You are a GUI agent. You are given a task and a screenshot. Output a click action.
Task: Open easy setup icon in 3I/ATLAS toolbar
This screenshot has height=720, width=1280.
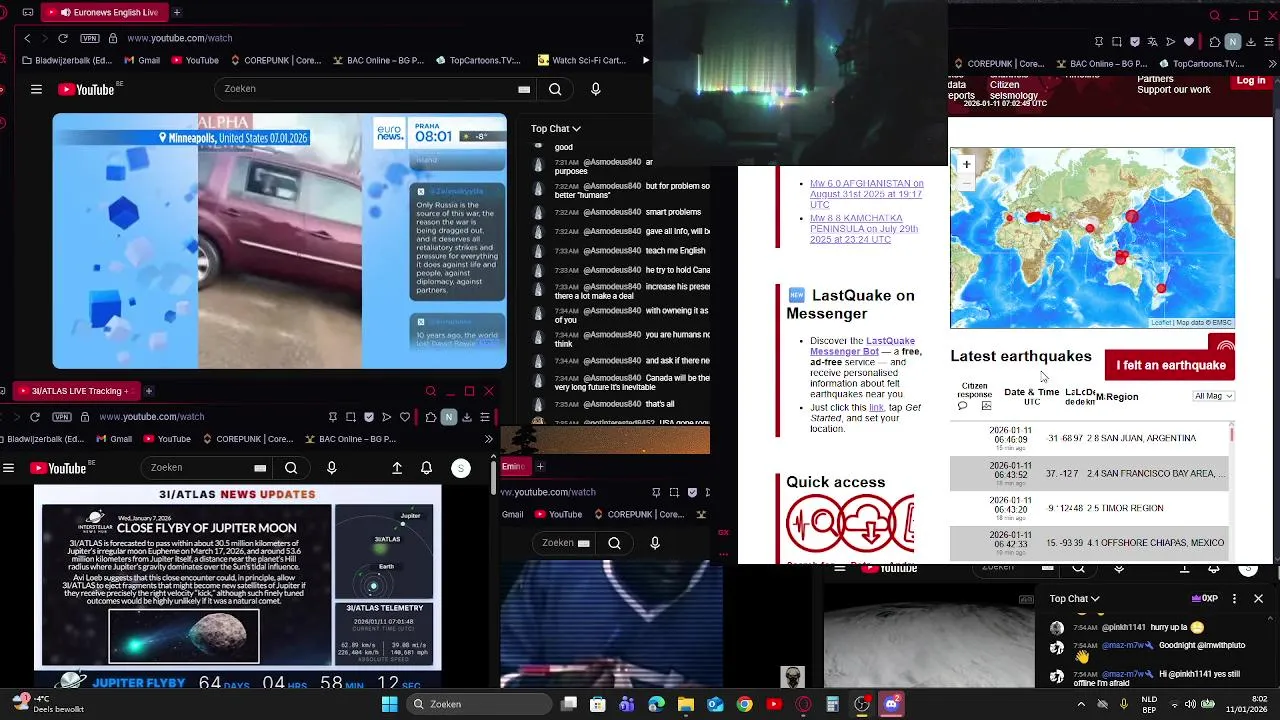coord(485,417)
